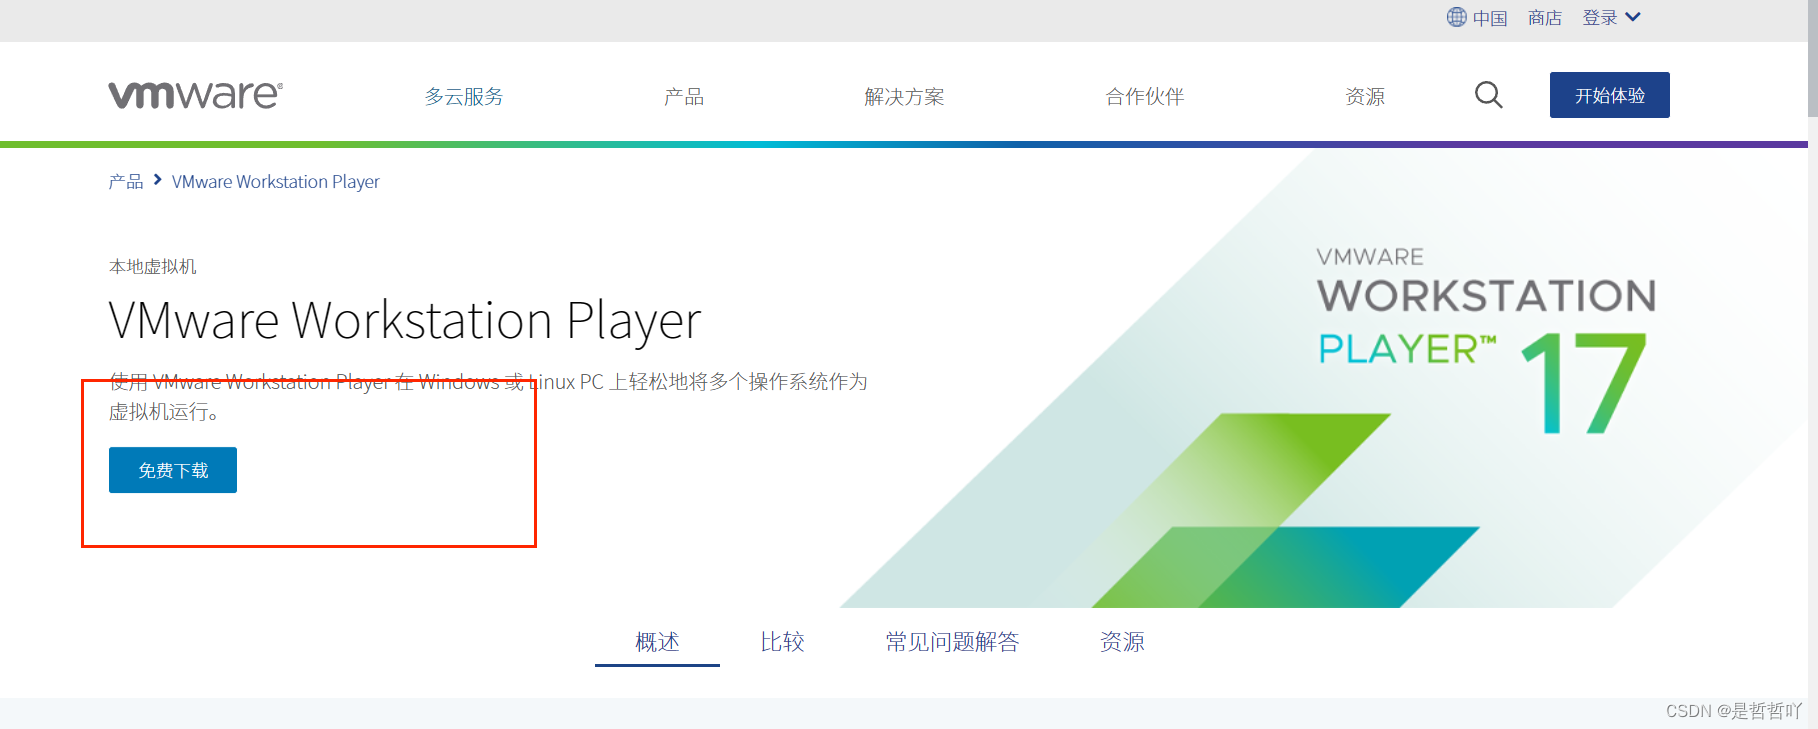Viewport: 1818px width, 729px height.
Task: Expand the 登录 dropdown arrow
Action: pyautogui.click(x=1633, y=17)
